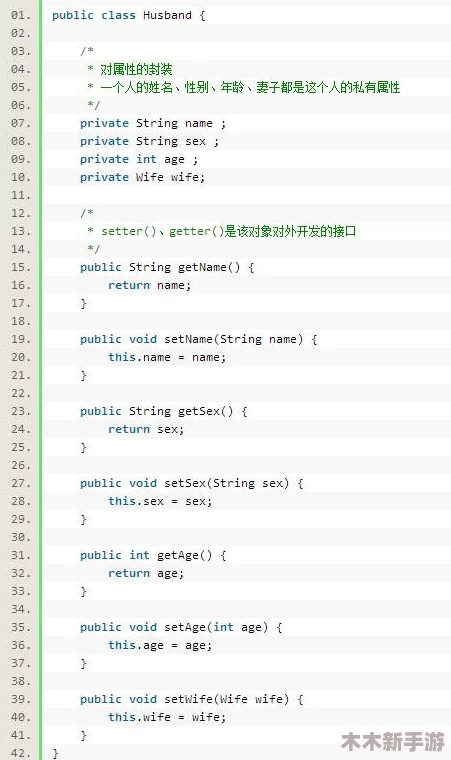Click 'private String name ;' field line
Viewport: 451px width, 760px height.
click(153, 124)
